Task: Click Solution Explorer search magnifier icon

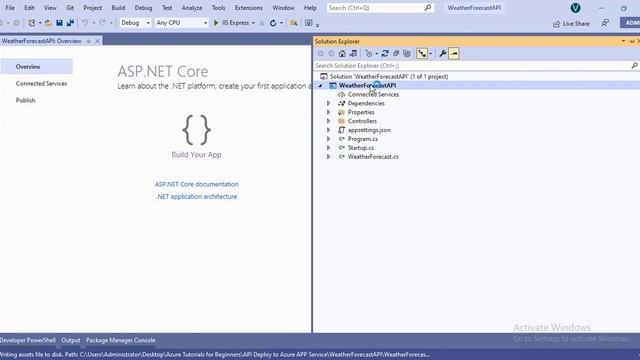Action: click(x=634, y=66)
